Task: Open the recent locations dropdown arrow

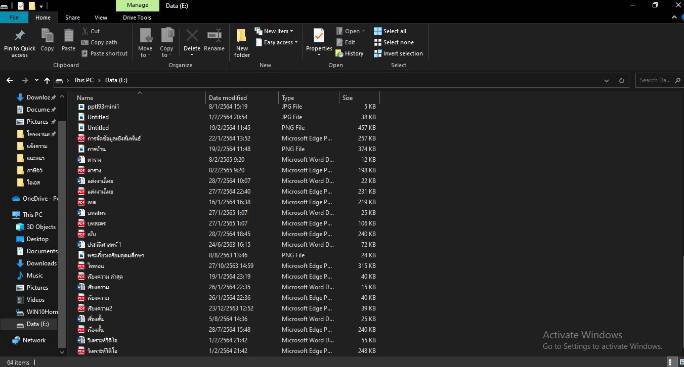Action: click(x=36, y=80)
